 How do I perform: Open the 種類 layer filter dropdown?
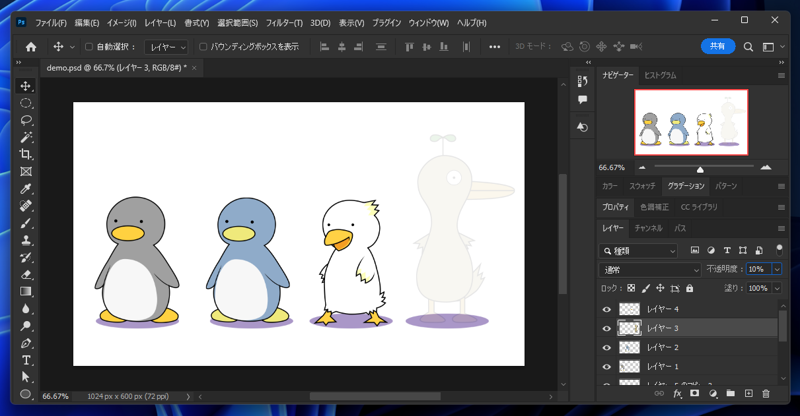click(x=639, y=250)
